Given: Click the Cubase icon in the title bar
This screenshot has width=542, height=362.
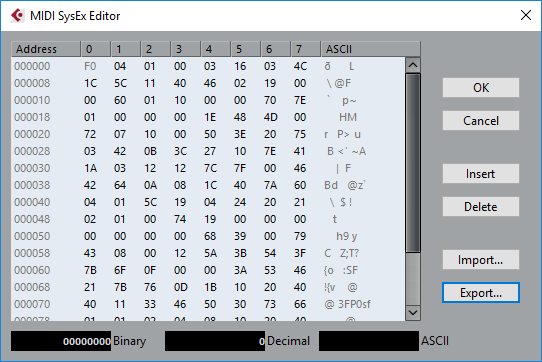Looking at the screenshot, I should [x=17, y=16].
